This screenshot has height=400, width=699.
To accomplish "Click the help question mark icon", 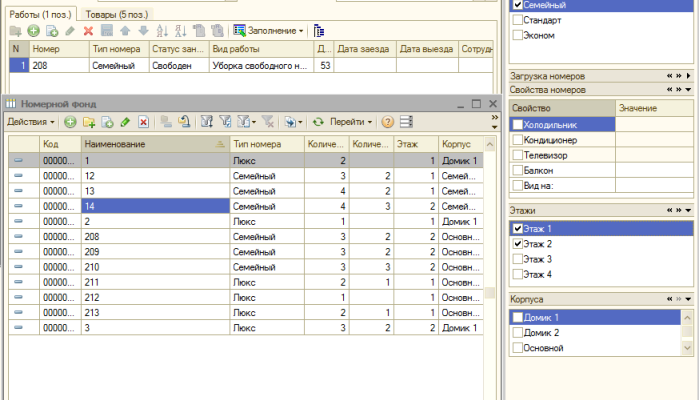I will coord(387,122).
